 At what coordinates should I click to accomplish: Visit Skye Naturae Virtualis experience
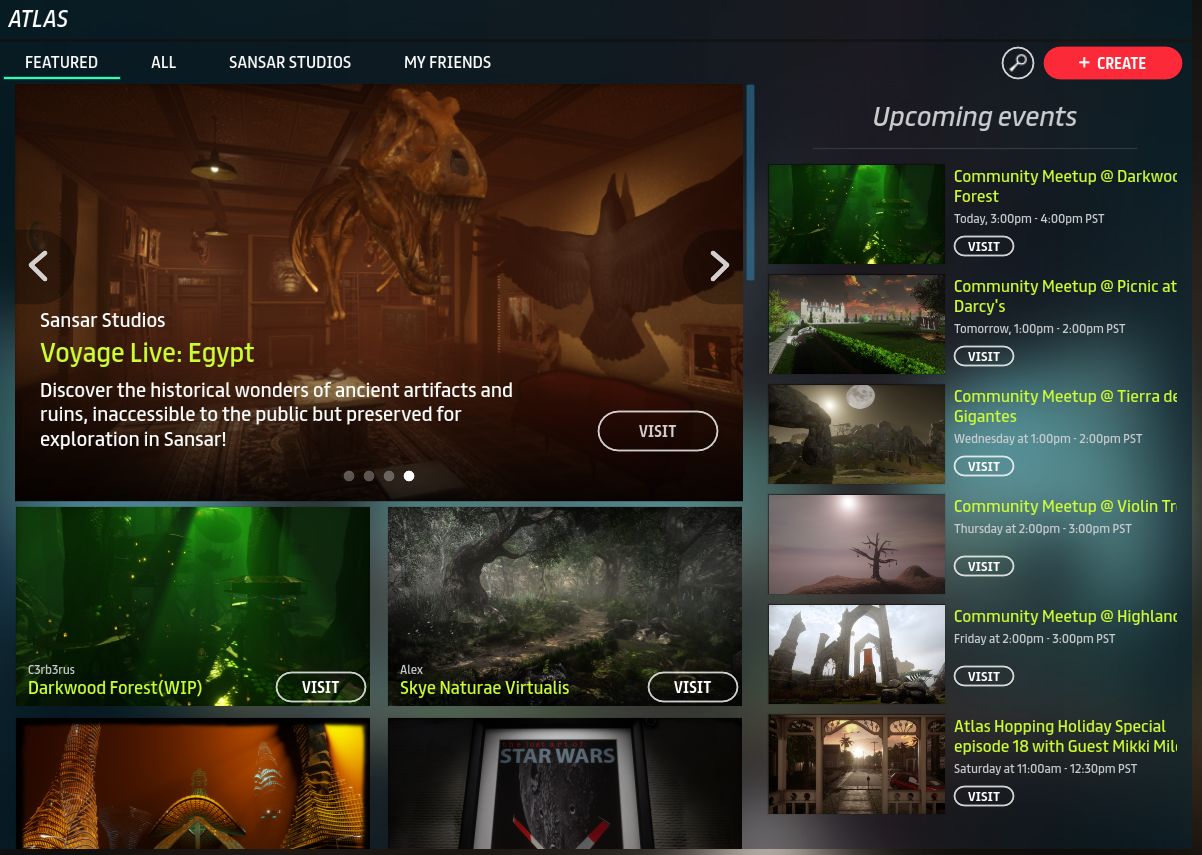point(692,687)
